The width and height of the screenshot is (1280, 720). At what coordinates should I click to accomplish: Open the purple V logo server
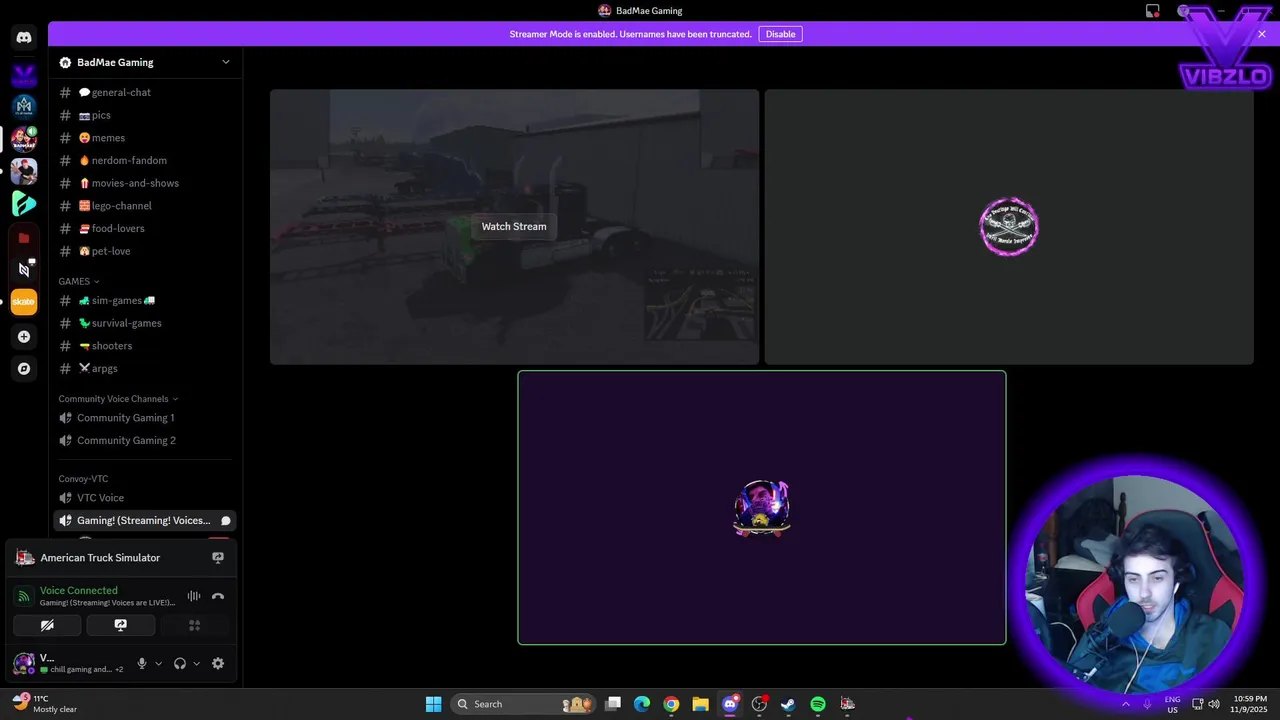coord(24,74)
